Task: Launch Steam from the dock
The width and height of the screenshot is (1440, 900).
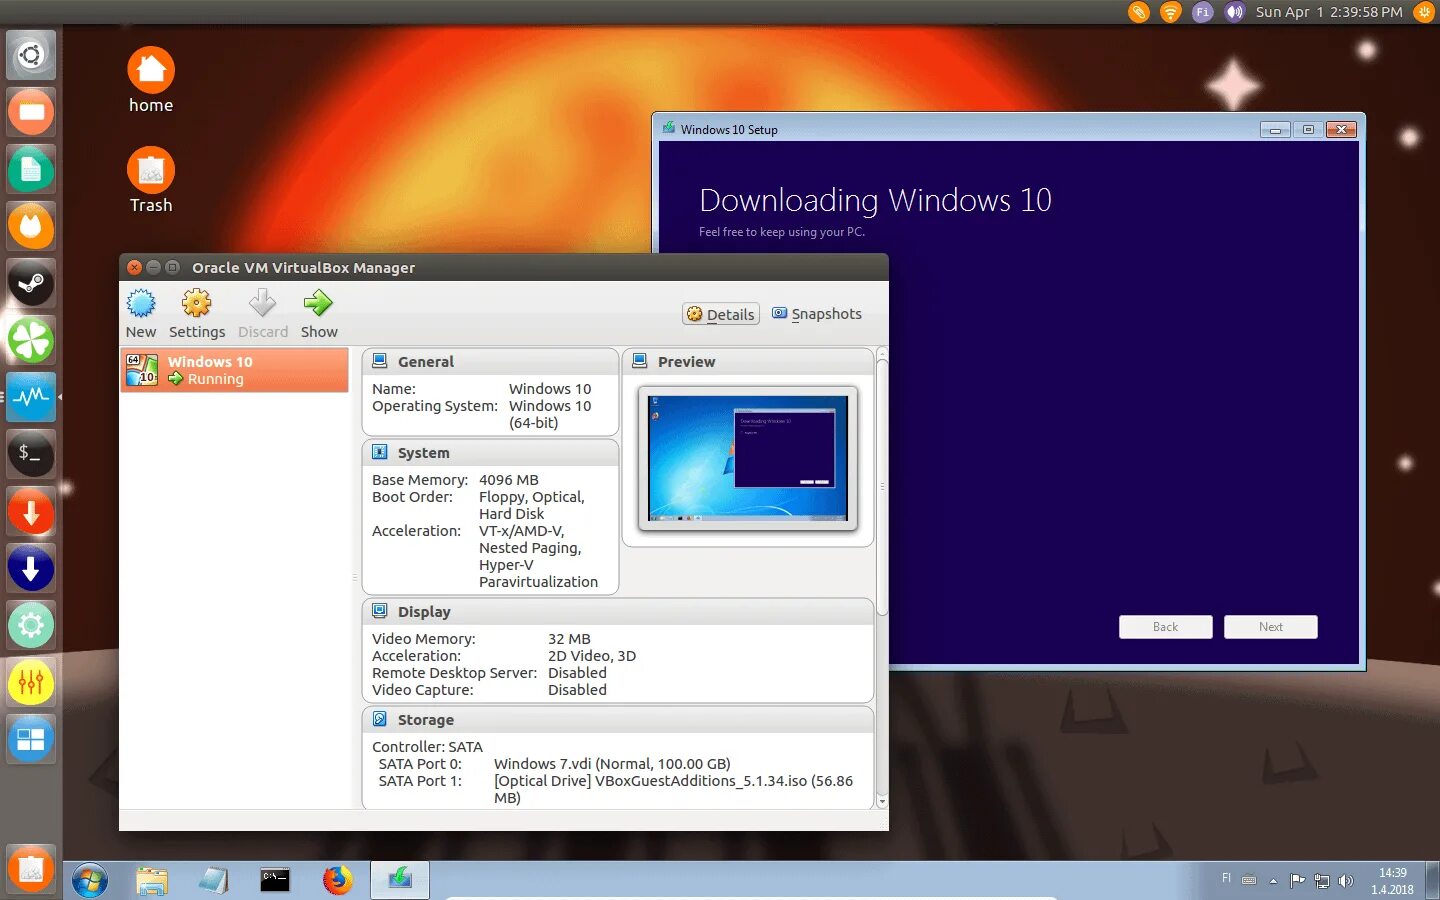Action: 31,284
